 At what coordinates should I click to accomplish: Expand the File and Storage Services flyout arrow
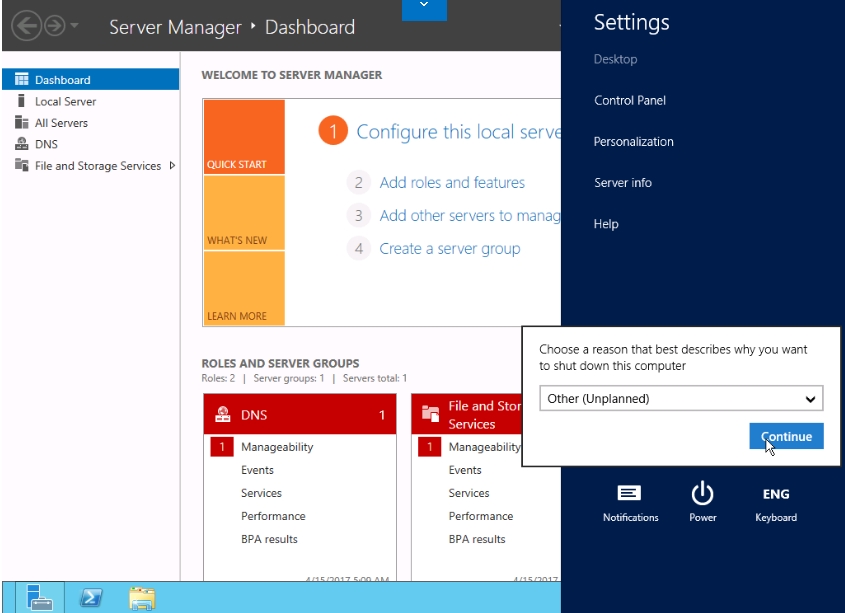pyautogui.click(x=172, y=166)
